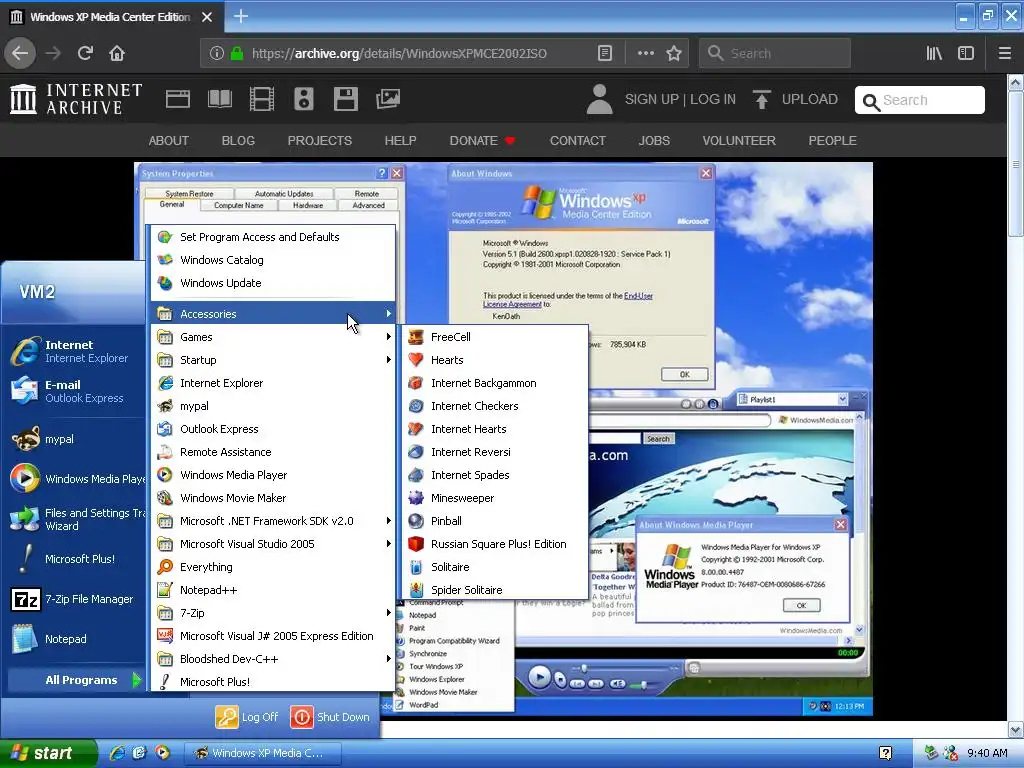Image resolution: width=1024 pixels, height=768 pixels.
Task: Open page actions ellipsis menu
Action: (x=646, y=54)
